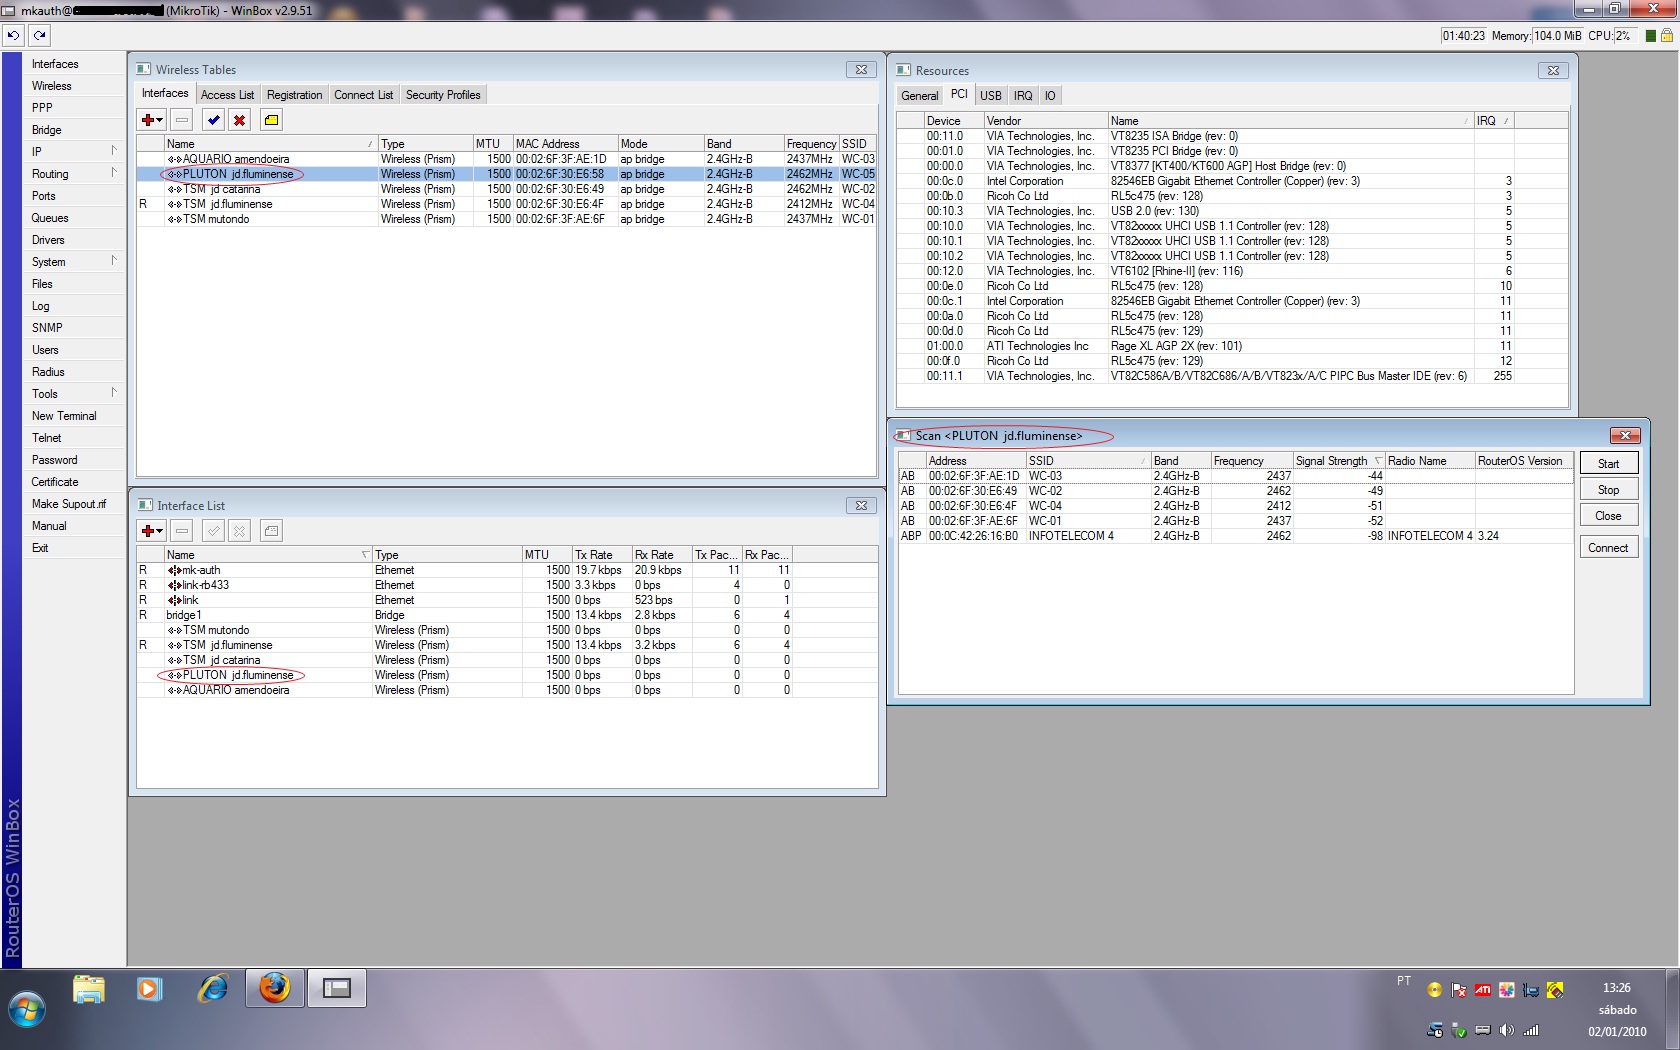Expand the IP submenu arrow

click(114, 150)
